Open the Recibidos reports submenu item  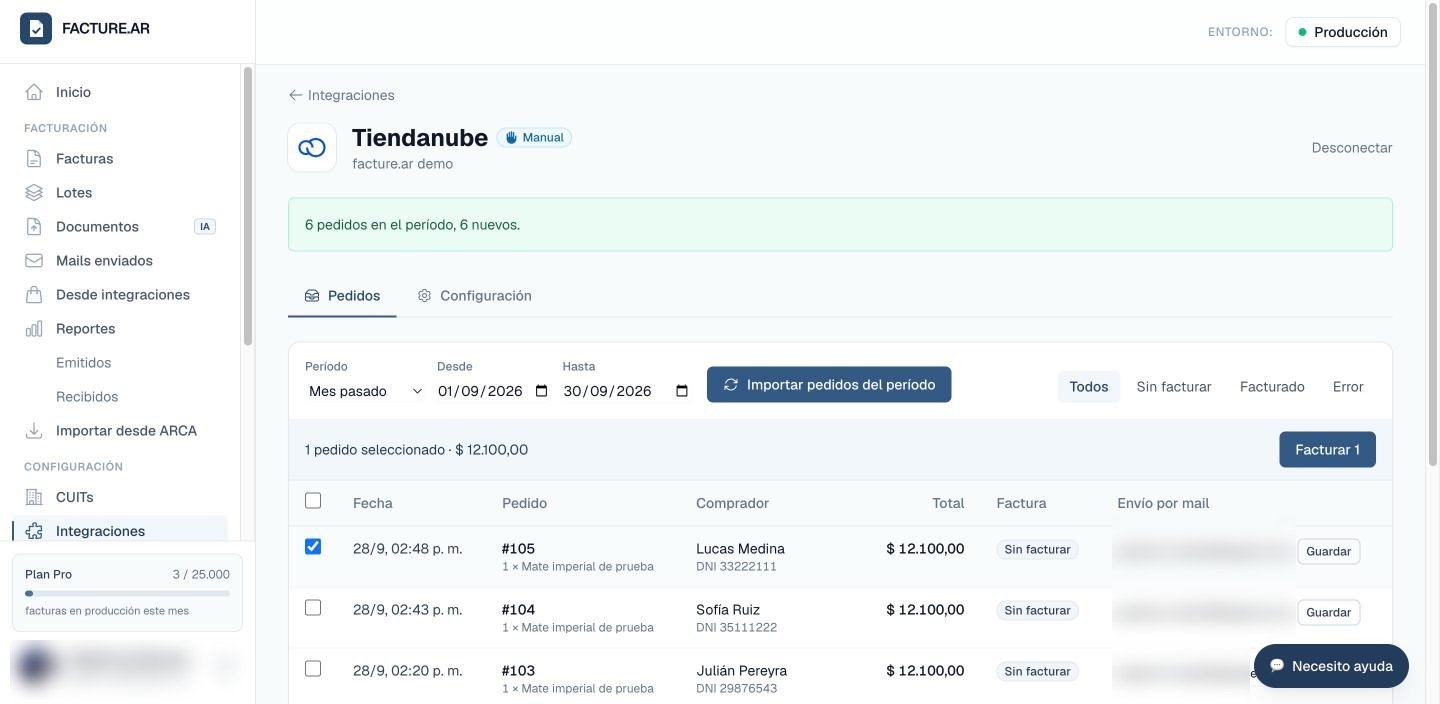[87, 397]
